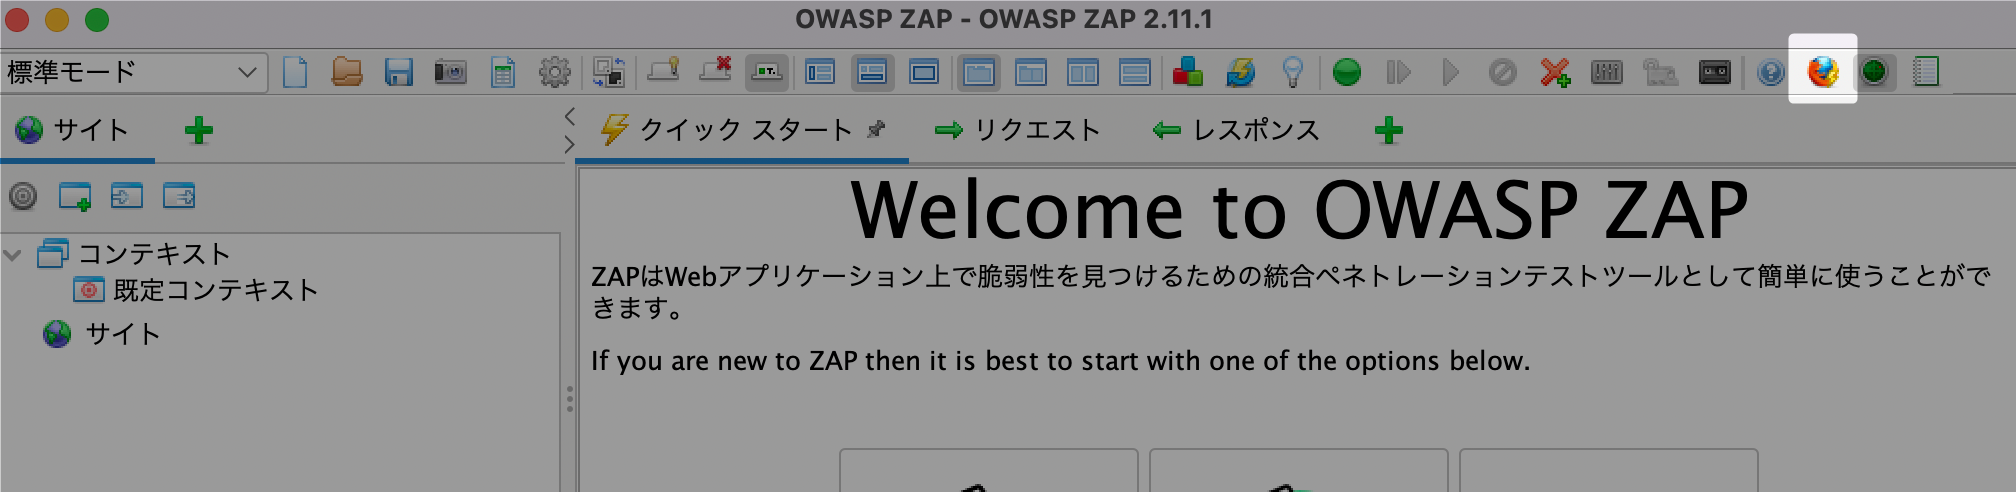Select the stacked panels view icon

click(1135, 72)
